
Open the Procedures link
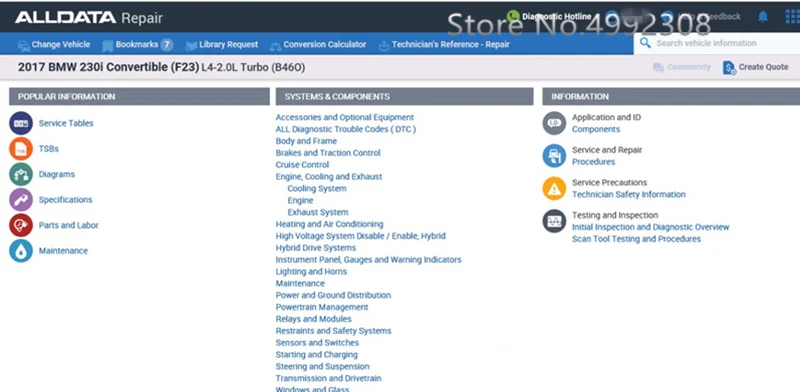(593, 162)
